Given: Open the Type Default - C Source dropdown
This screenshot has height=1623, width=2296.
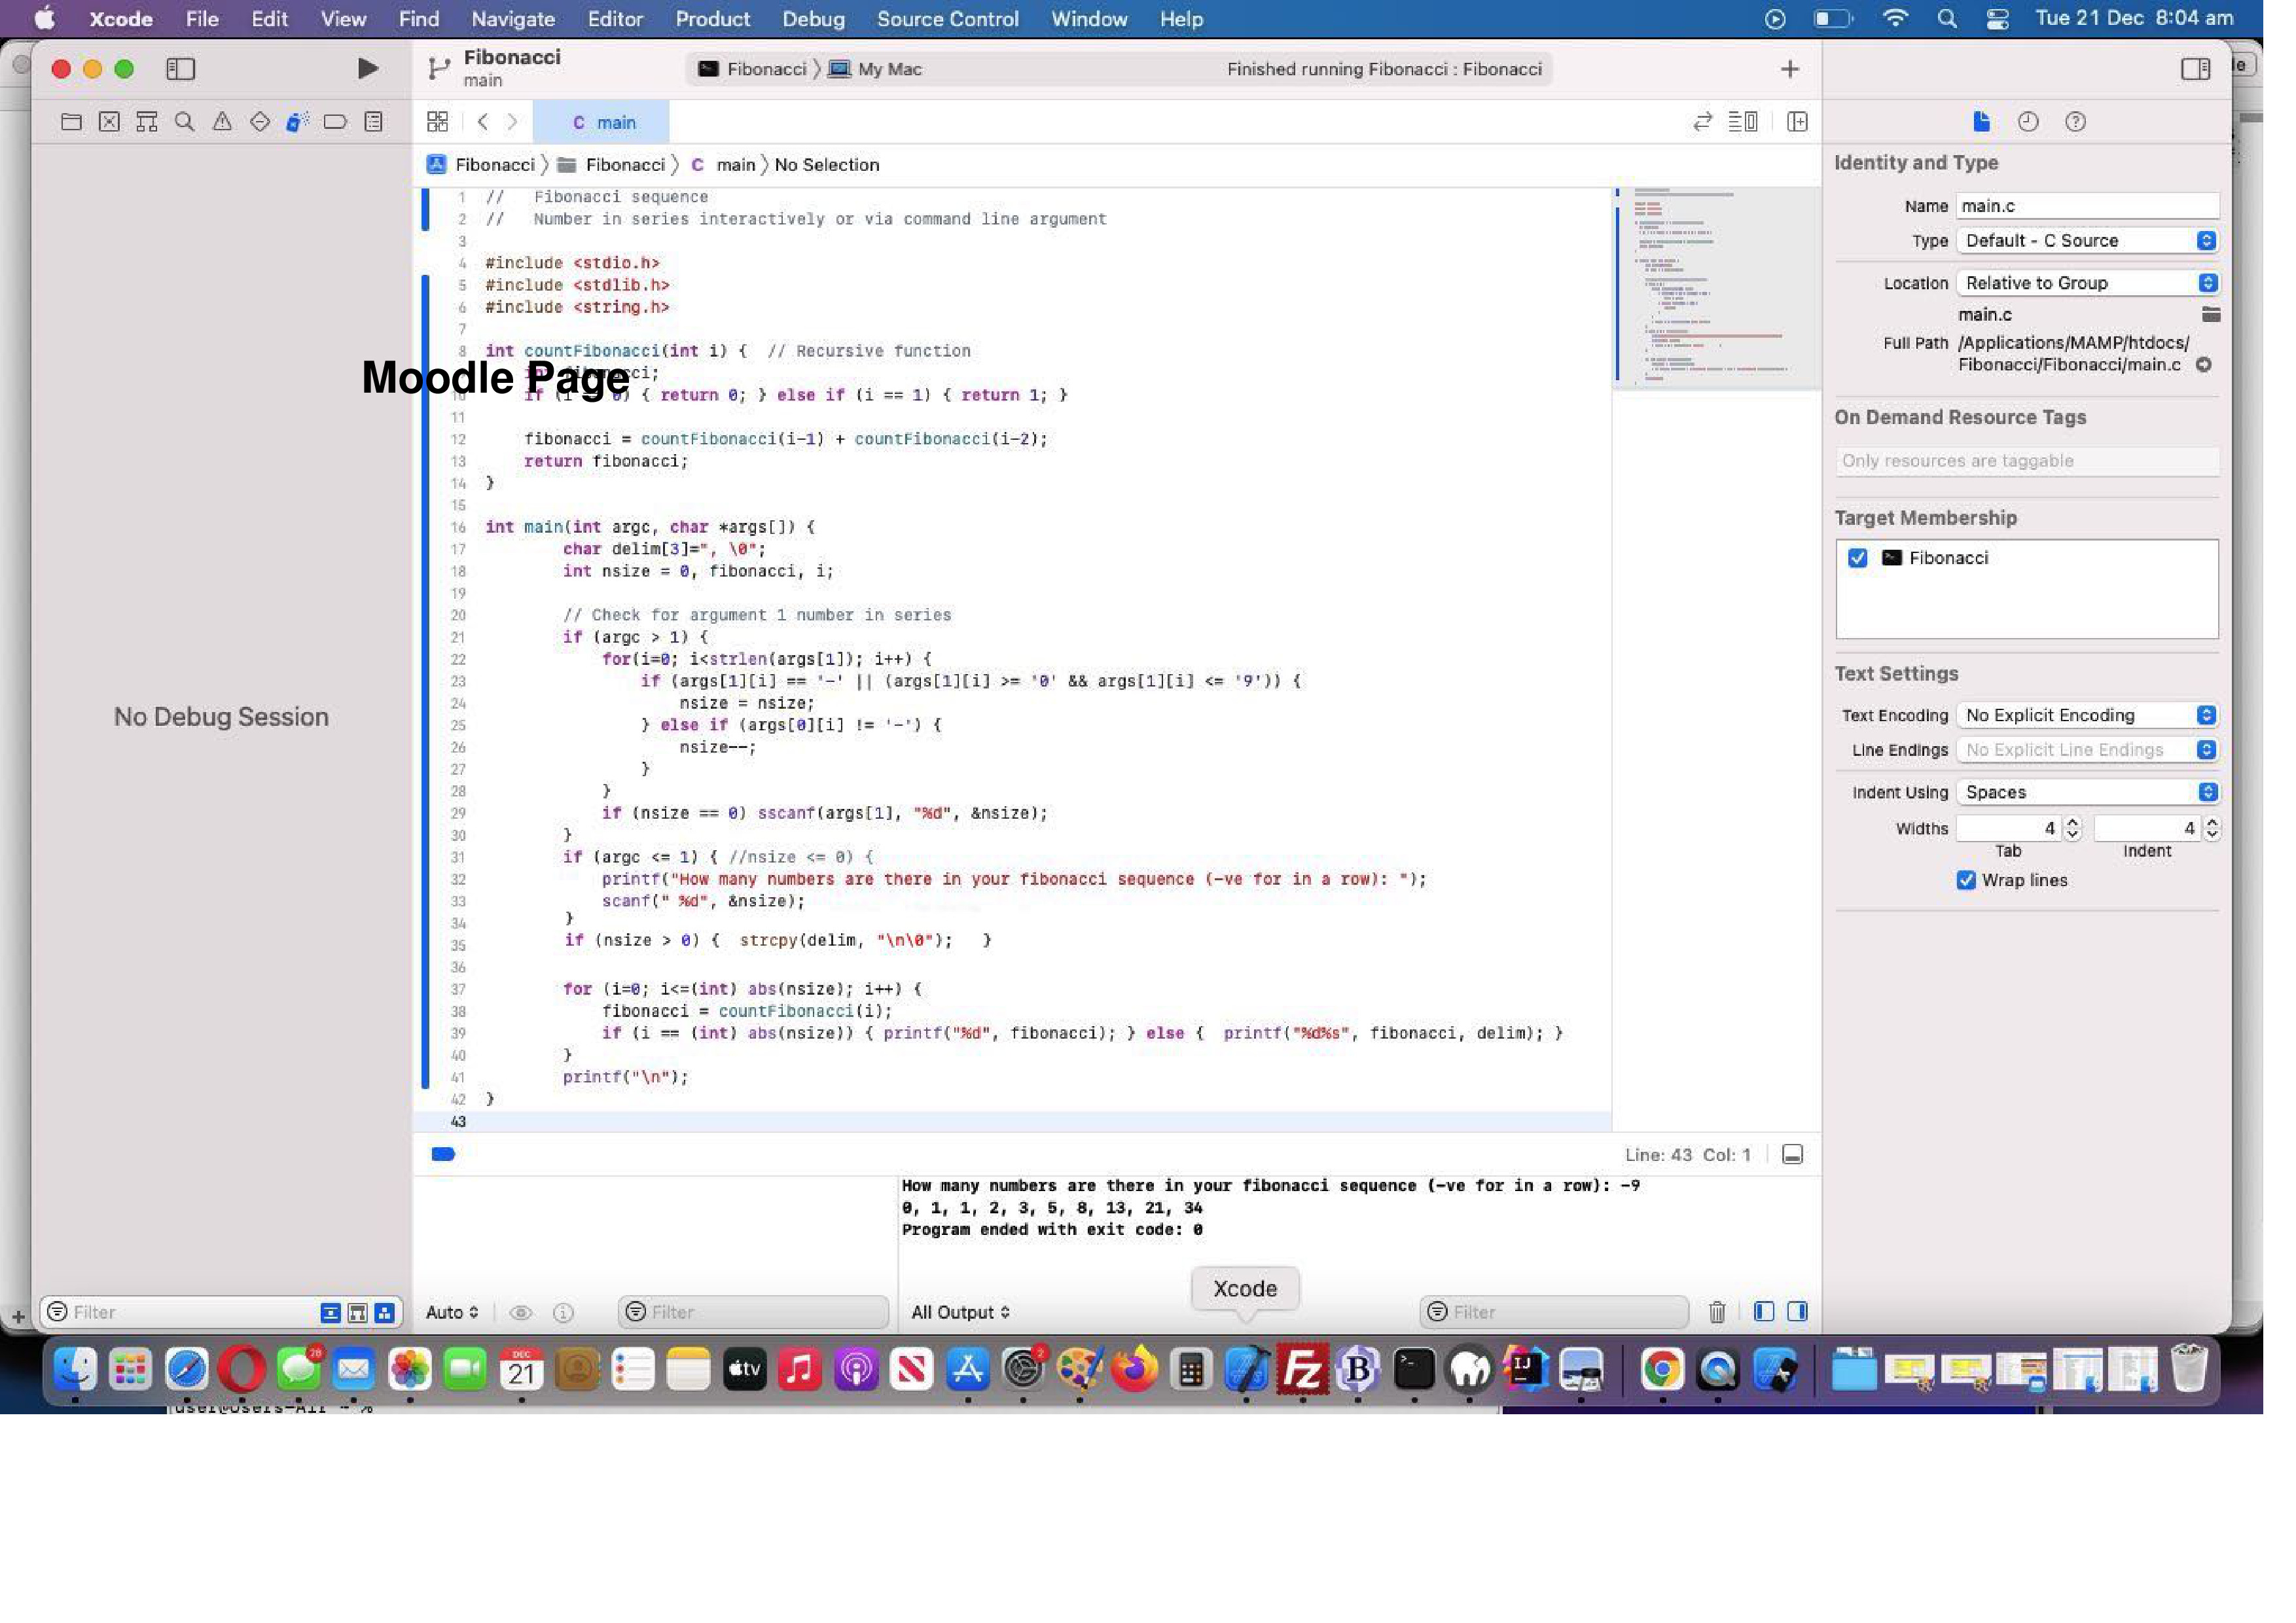Looking at the screenshot, I should click(2087, 241).
